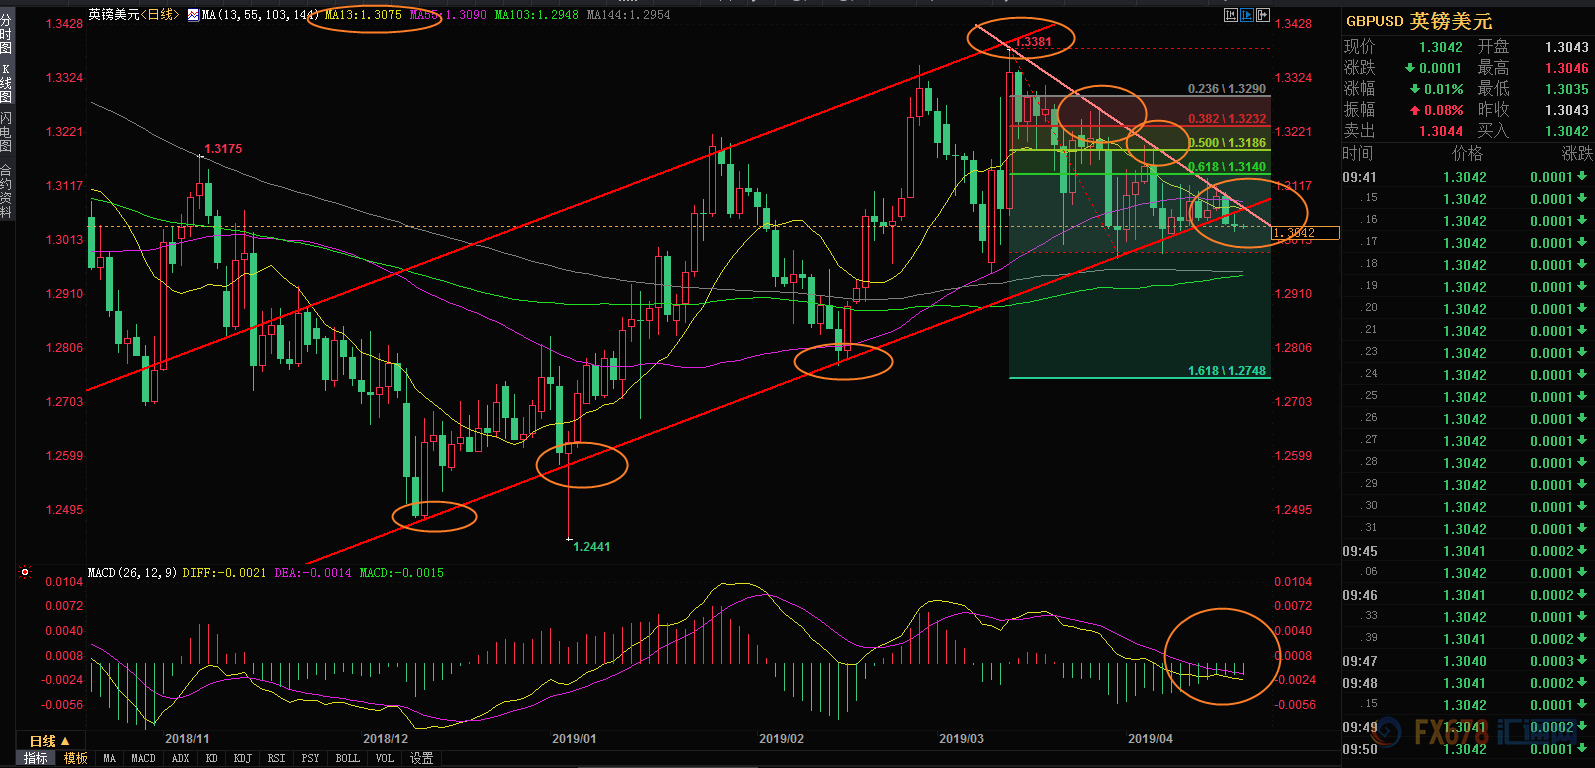Open 设置 settings in indicator bar
The width and height of the screenshot is (1595, 768).
pos(422,759)
